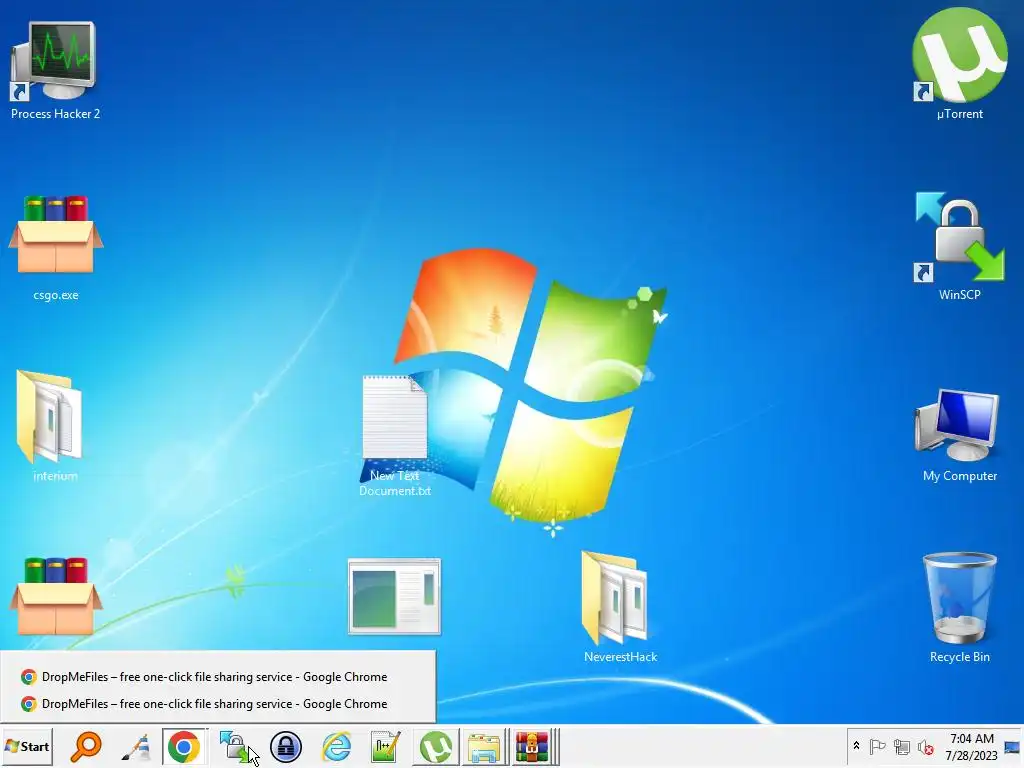The width and height of the screenshot is (1024, 768).
Task: Select the Recycle Bin
Action: tap(959, 607)
